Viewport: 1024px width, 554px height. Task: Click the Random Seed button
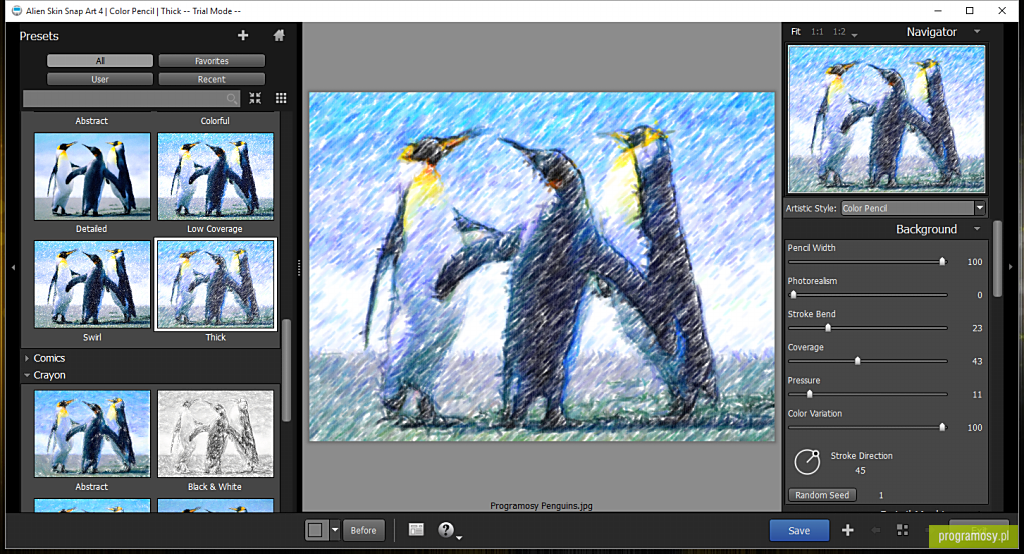(822, 495)
